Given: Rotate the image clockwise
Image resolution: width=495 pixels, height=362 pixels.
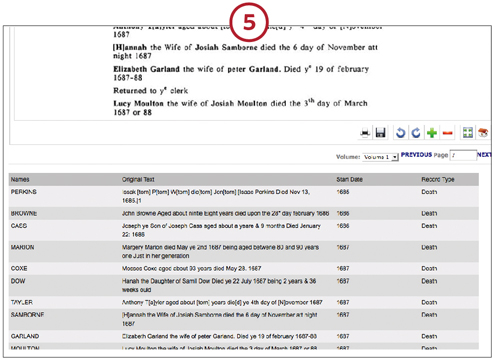Looking at the screenshot, I should coord(416,133).
